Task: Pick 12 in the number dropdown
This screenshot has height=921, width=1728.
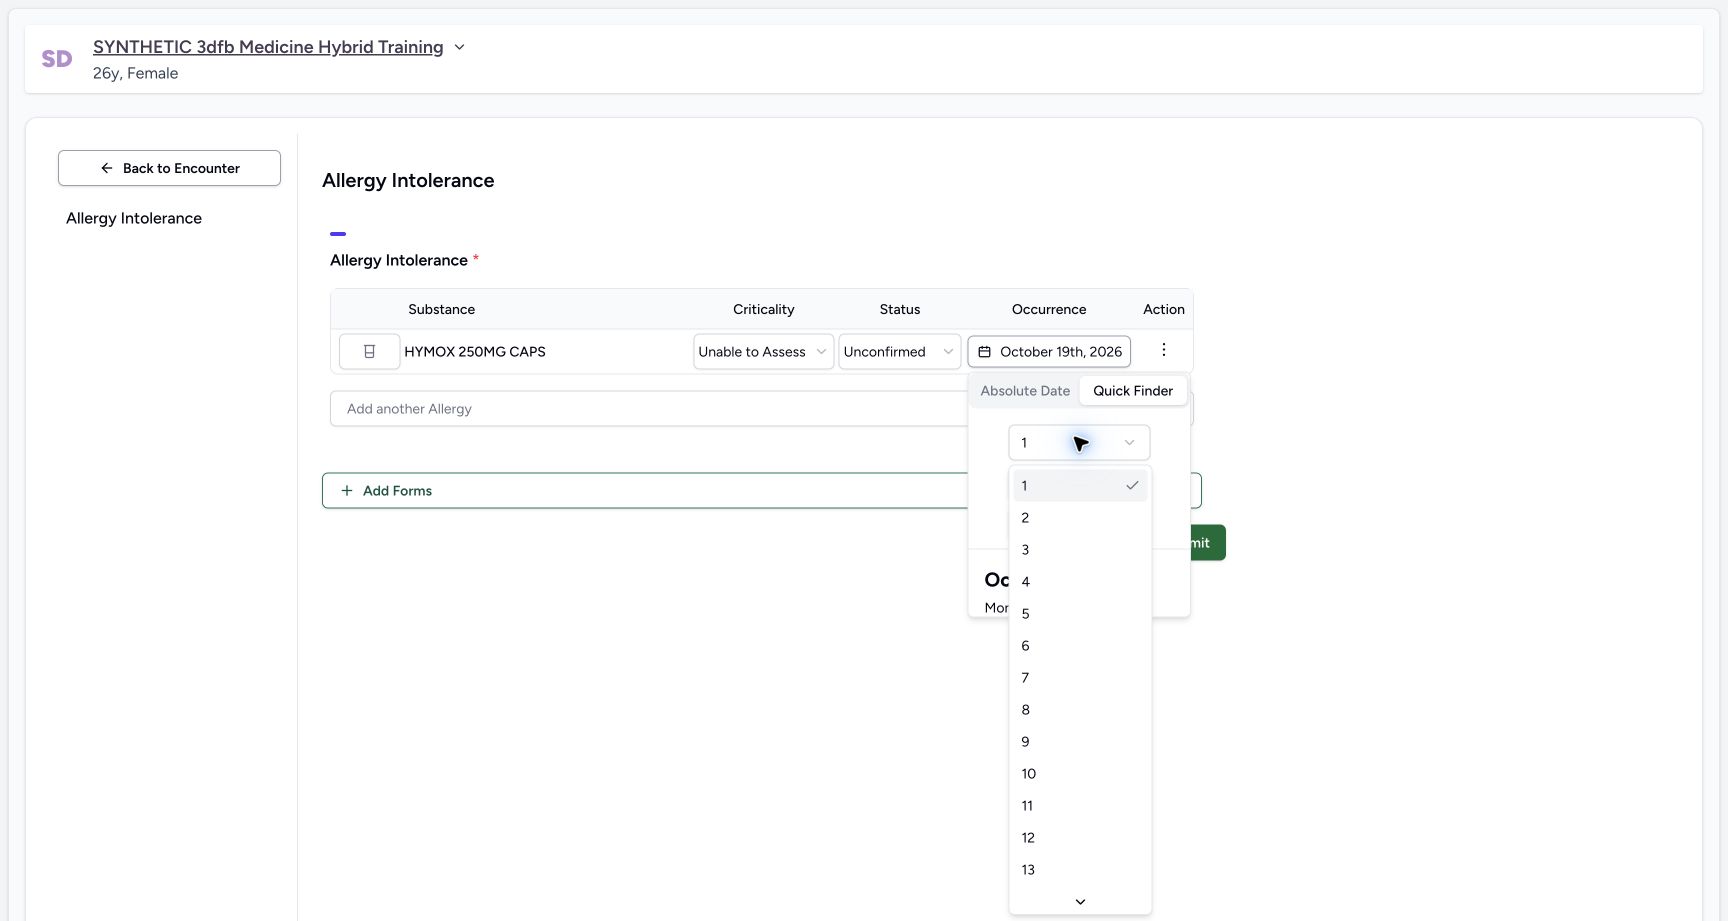Action: [1080, 838]
